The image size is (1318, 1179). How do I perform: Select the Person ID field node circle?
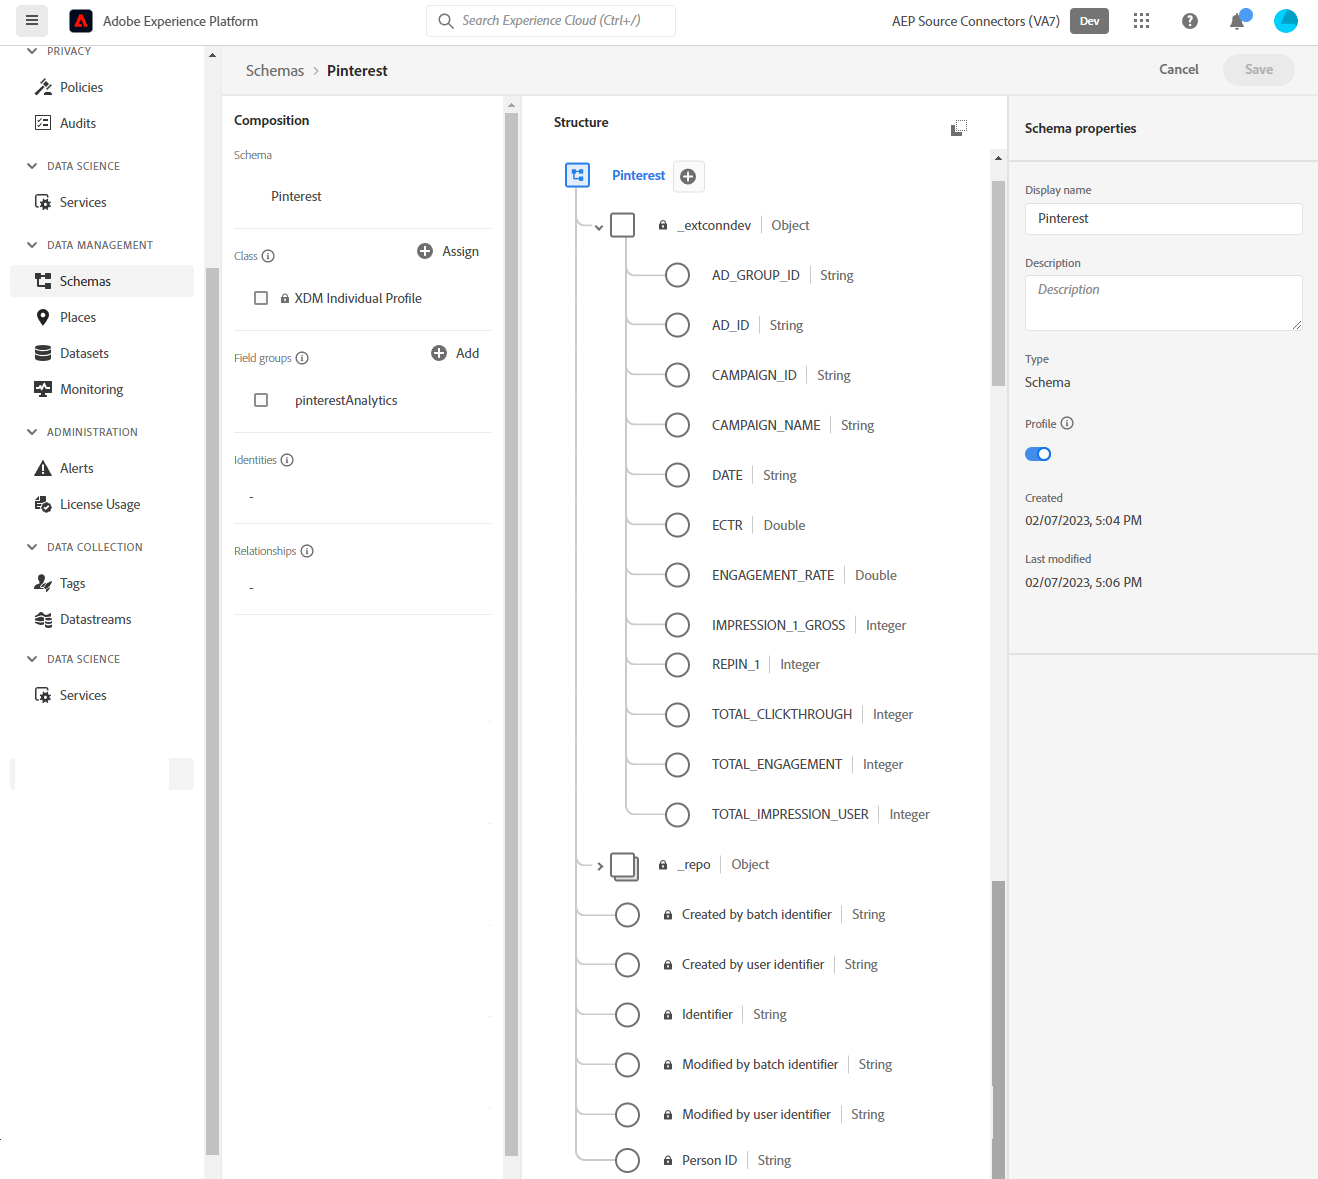click(x=627, y=1160)
